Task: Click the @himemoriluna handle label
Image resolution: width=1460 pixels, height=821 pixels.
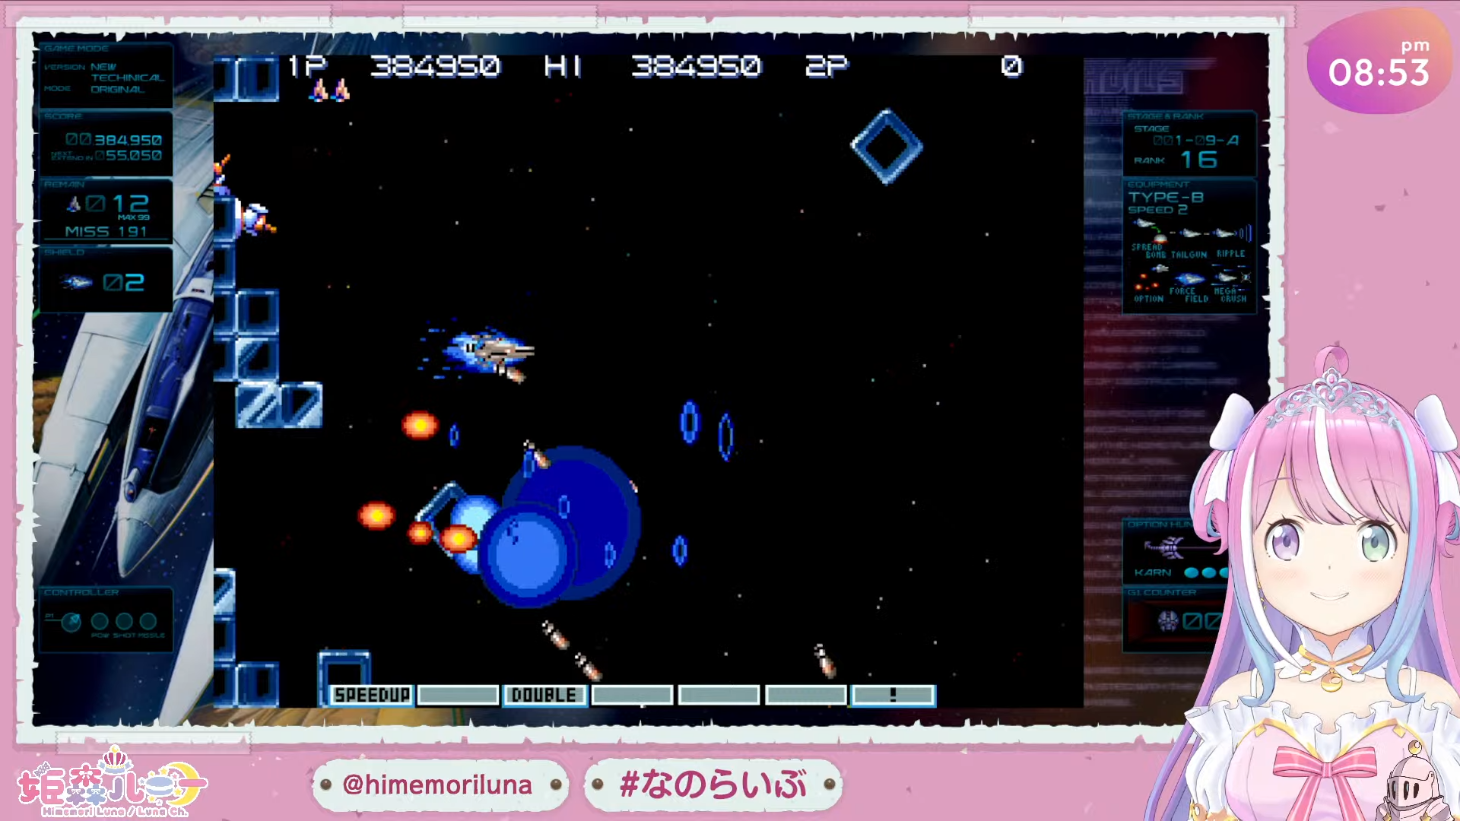Action: tap(438, 785)
